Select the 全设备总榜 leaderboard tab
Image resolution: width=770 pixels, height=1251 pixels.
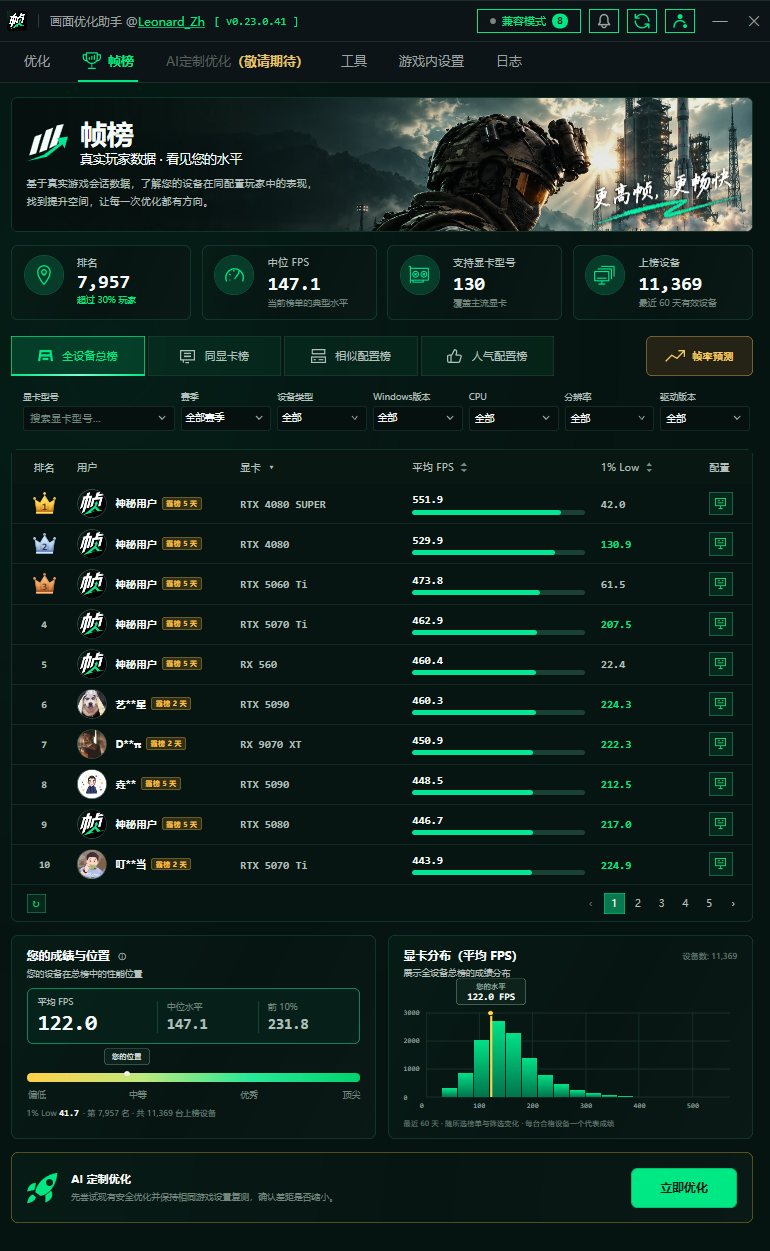coord(78,356)
